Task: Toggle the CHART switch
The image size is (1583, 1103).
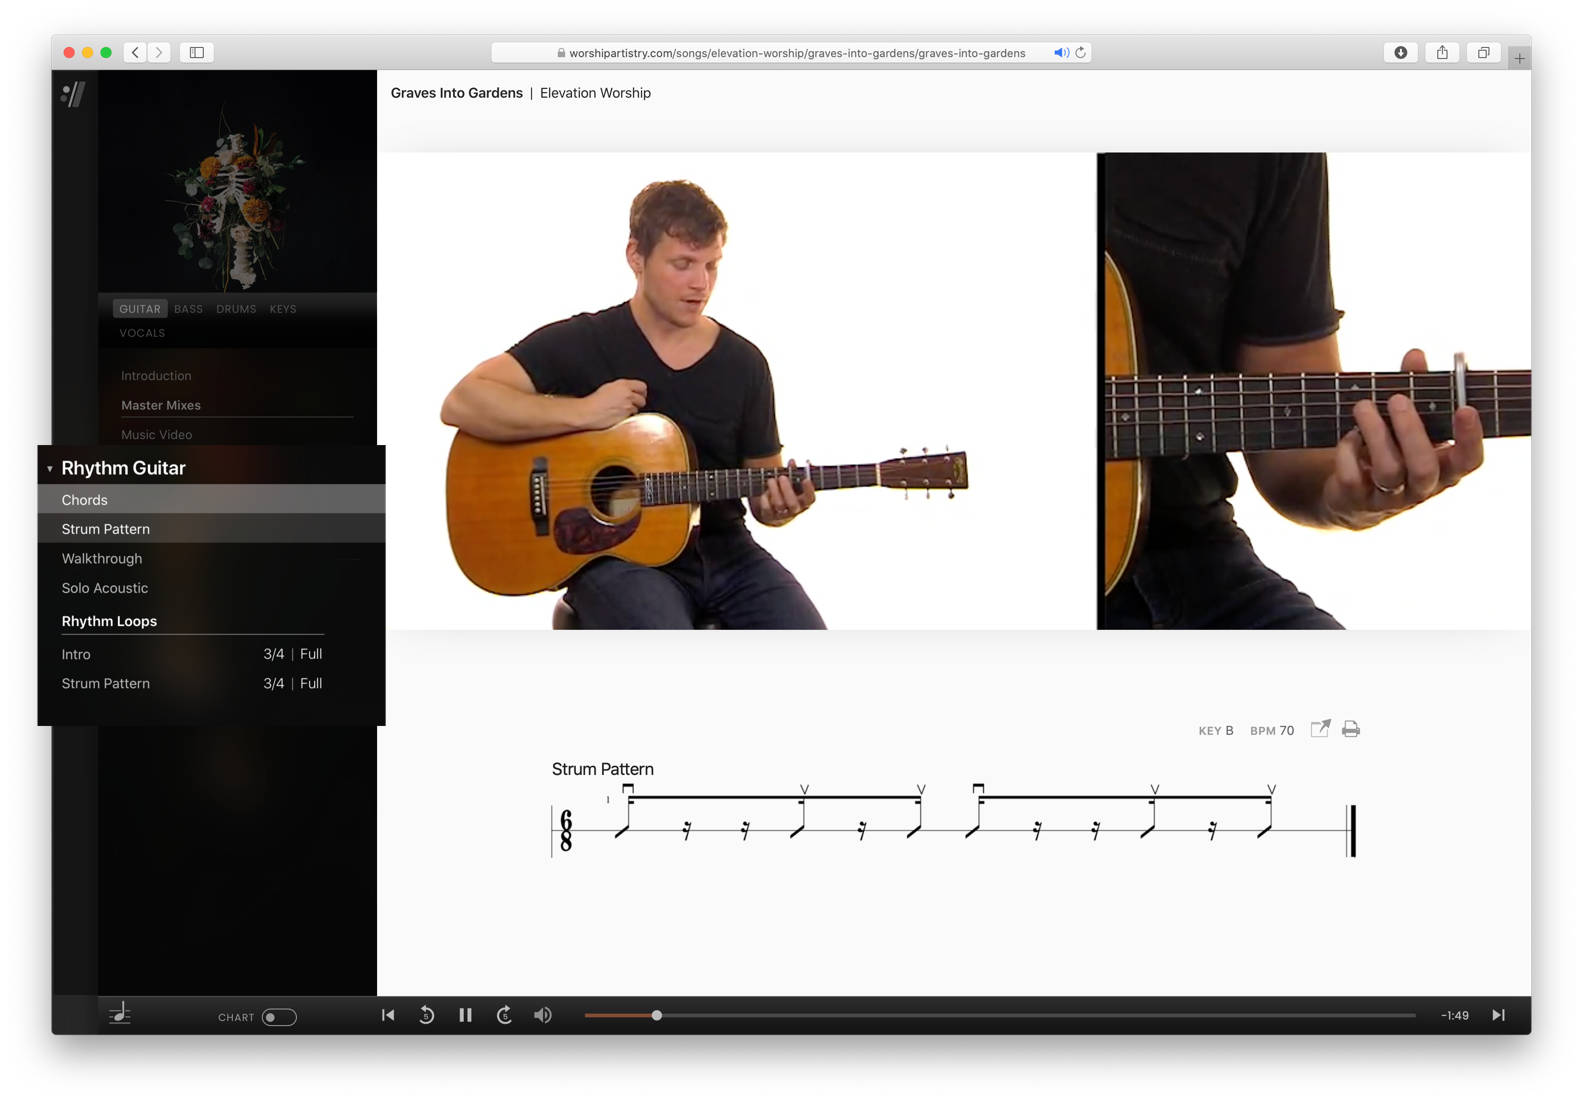Action: [278, 1017]
